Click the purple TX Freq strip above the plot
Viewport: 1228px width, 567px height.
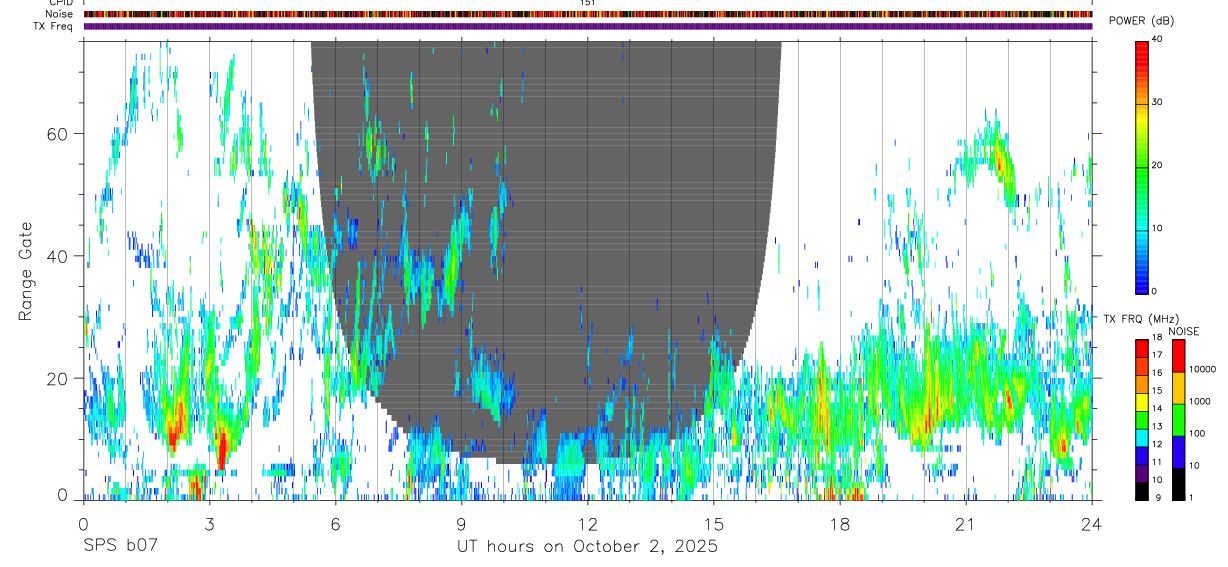(588, 26)
